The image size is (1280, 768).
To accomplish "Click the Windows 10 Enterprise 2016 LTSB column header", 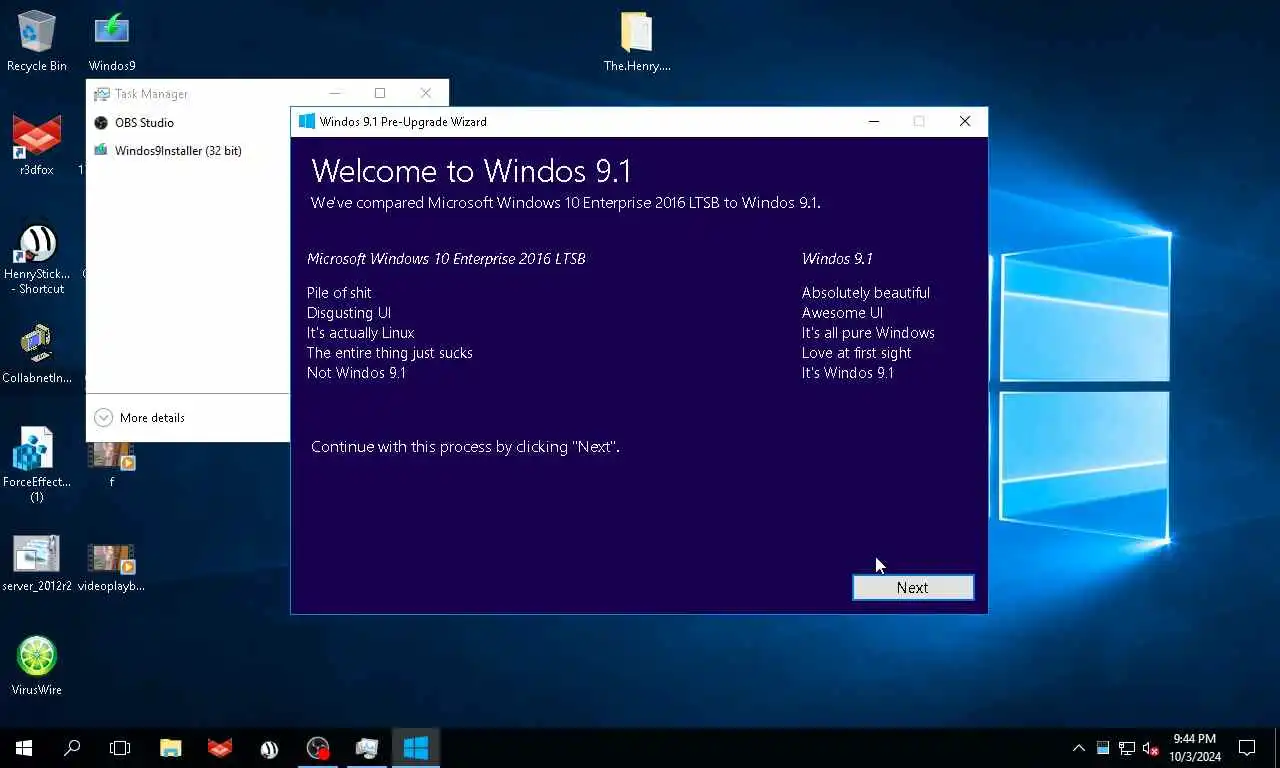I will tap(446, 259).
